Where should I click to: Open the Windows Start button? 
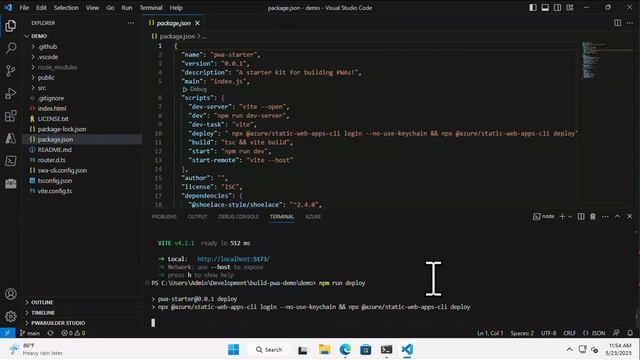click(233, 349)
